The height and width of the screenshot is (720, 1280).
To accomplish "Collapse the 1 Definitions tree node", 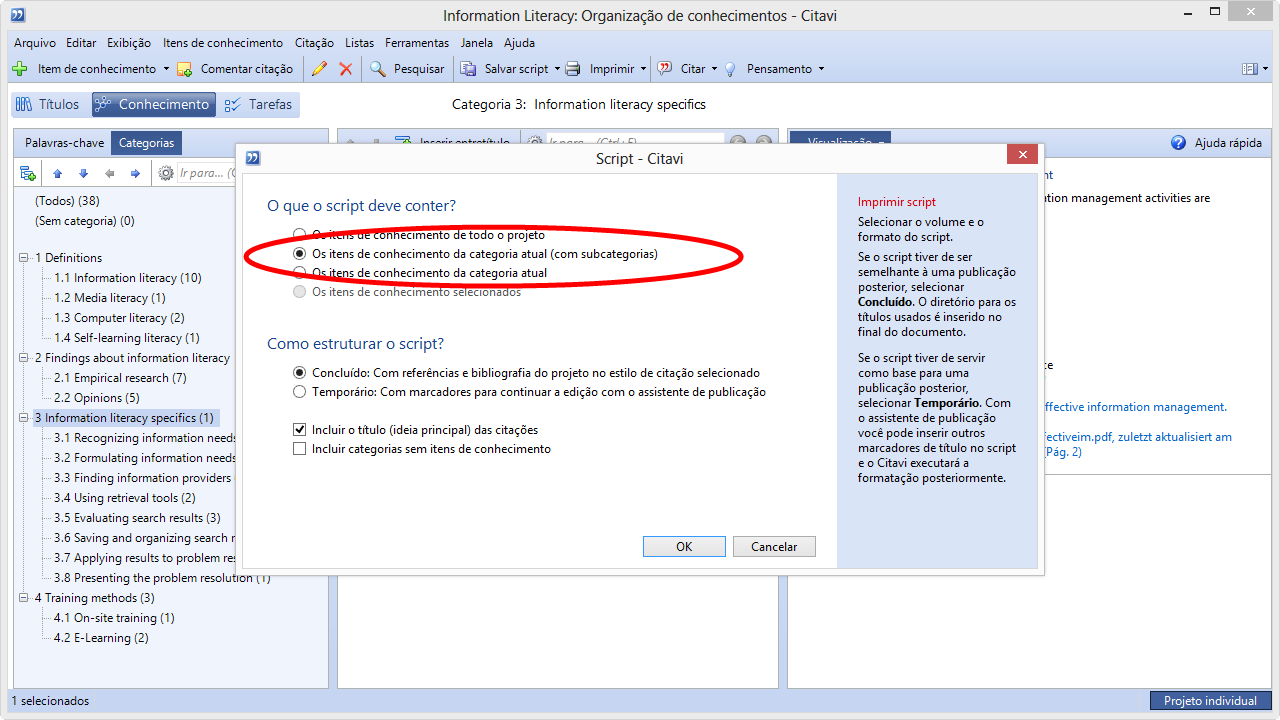I will point(24,258).
